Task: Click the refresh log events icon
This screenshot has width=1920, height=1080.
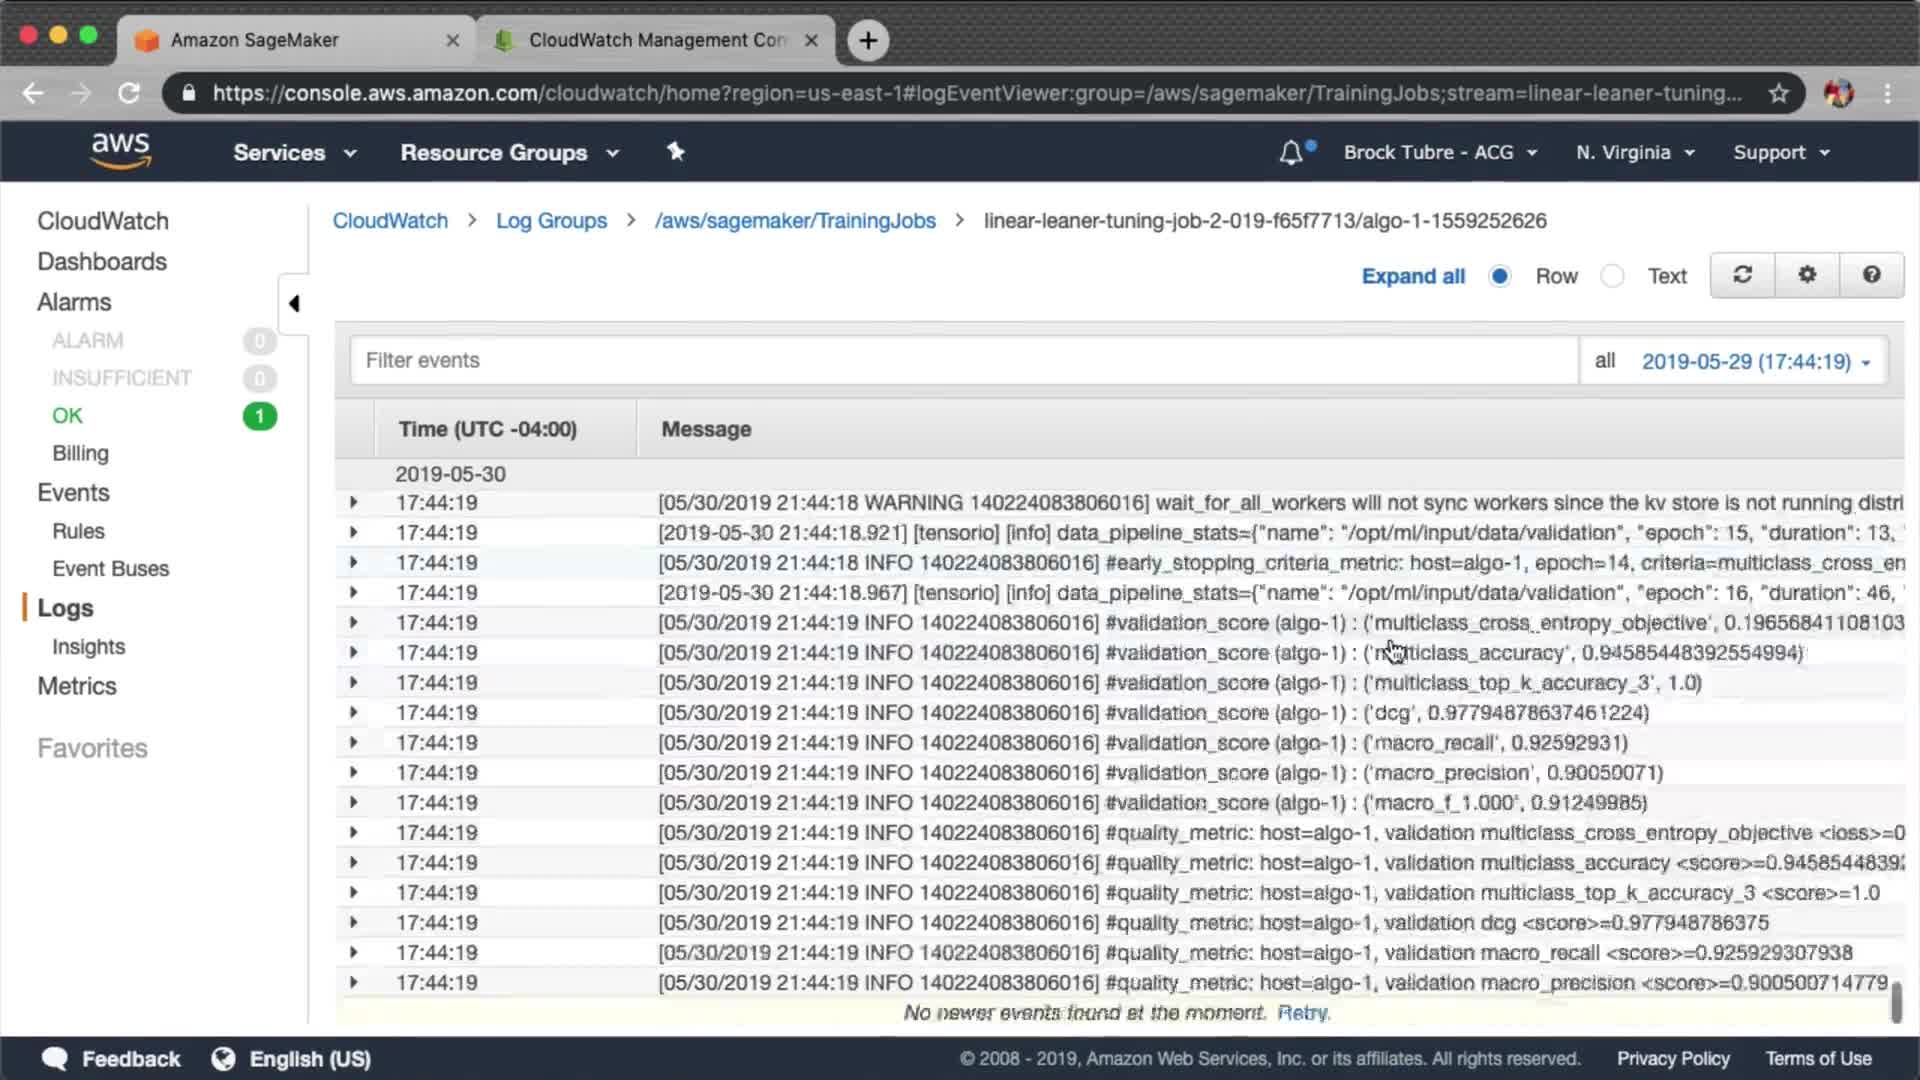Action: pyautogui.click(x=1742, y=275)
